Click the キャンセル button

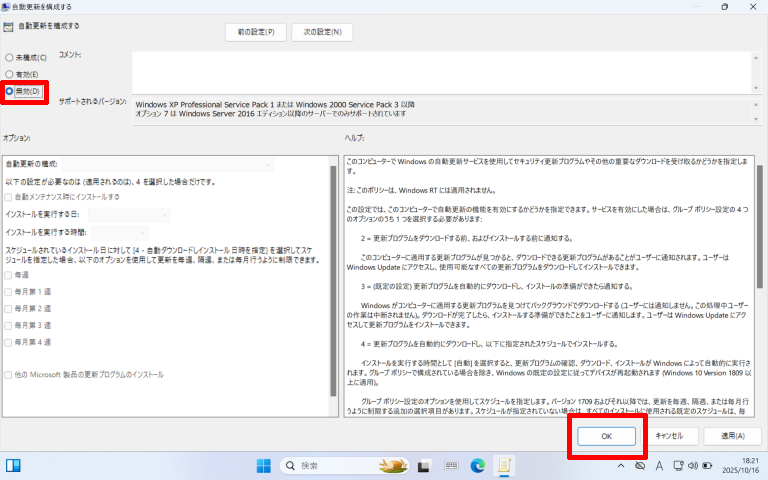pos(668,435)
